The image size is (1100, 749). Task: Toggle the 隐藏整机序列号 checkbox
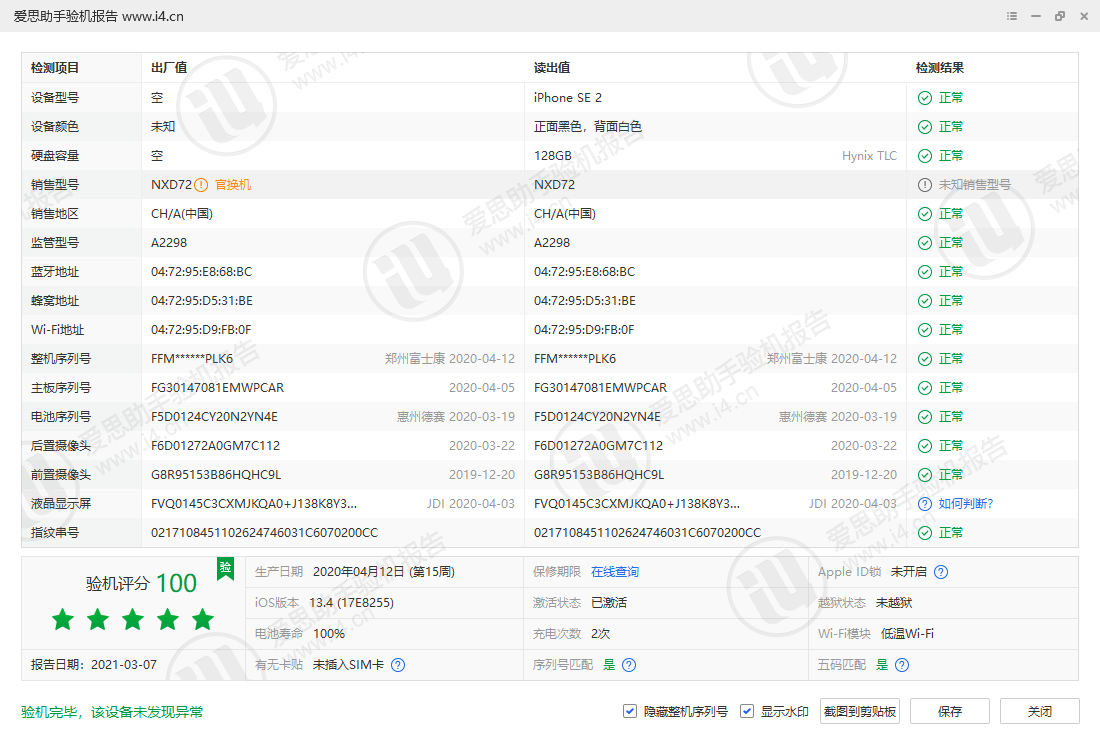click(x=630, y=711)
